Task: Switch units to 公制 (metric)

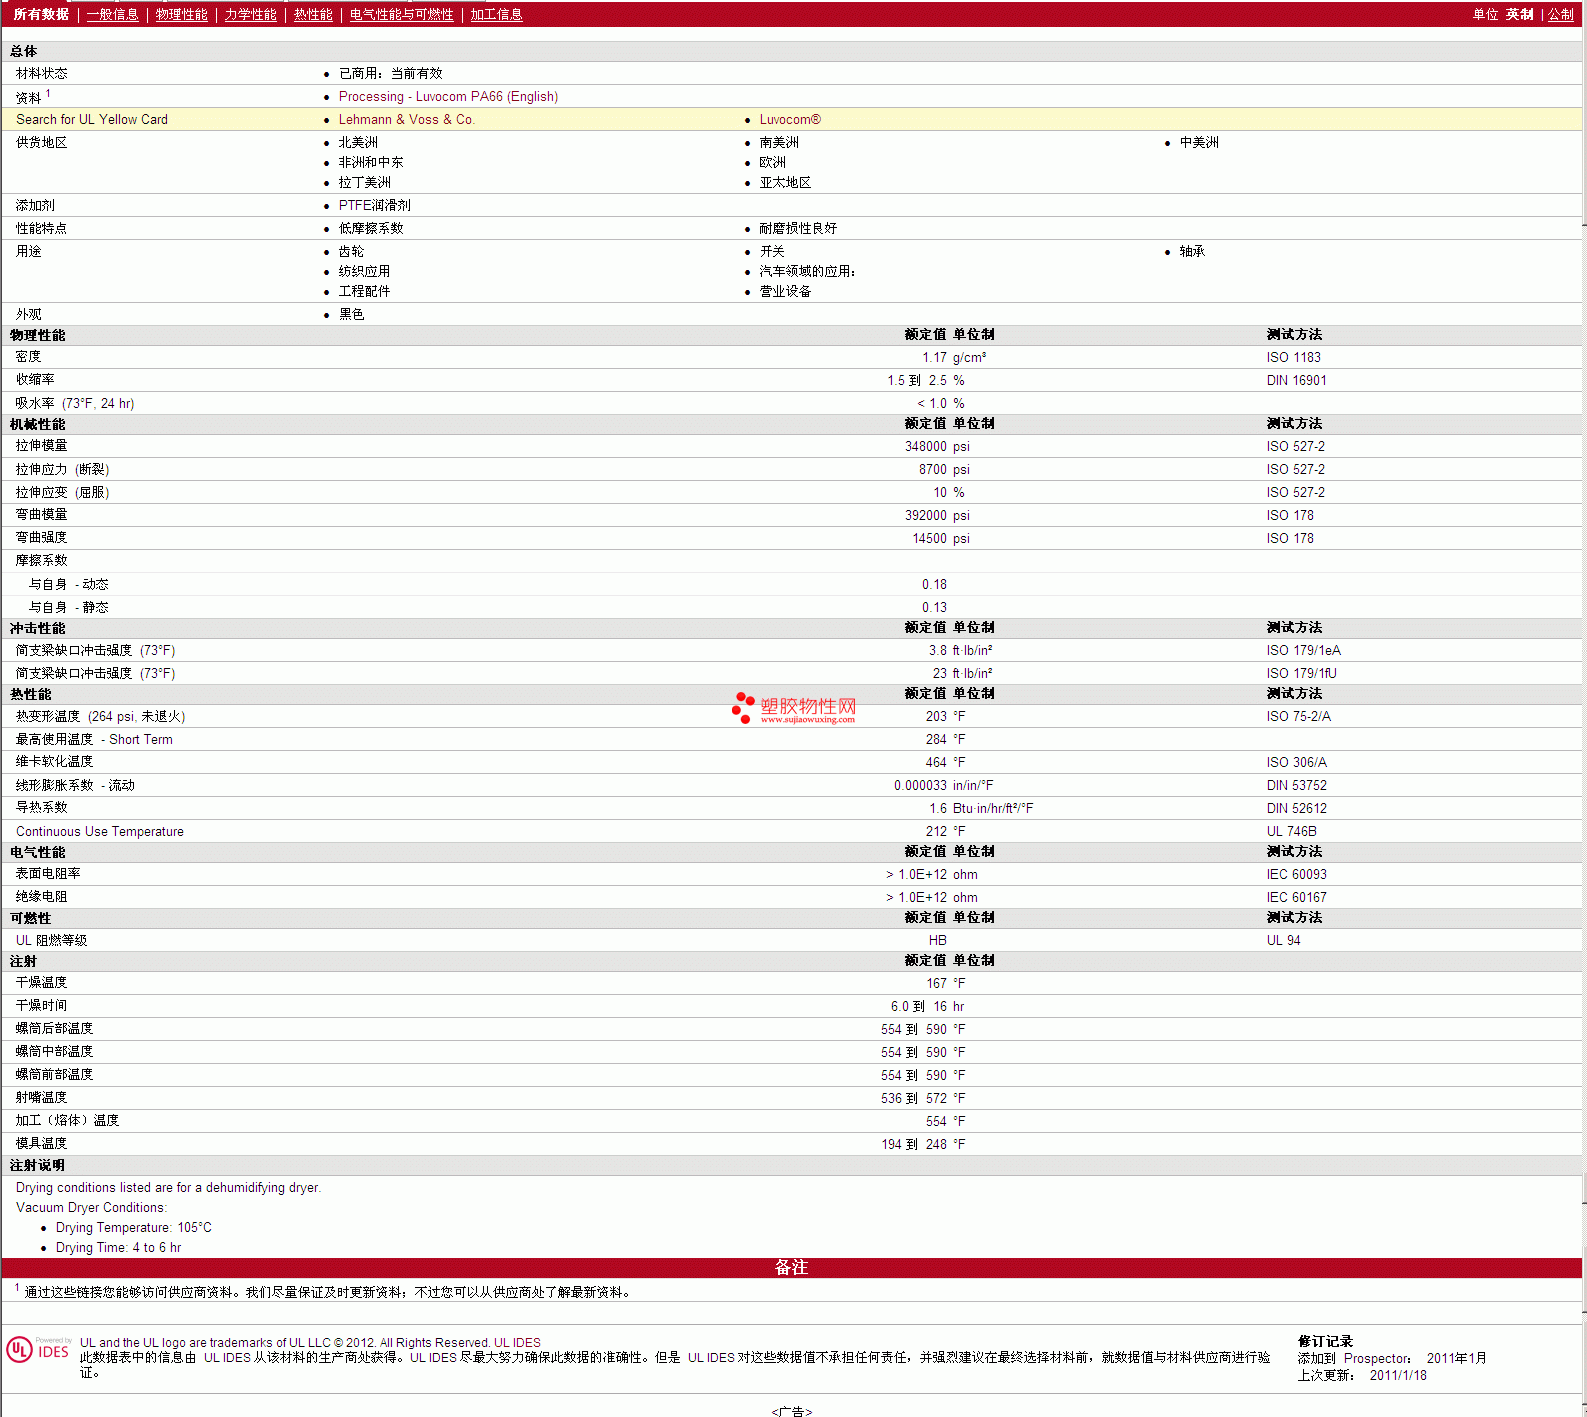Action: (1560, 14)
